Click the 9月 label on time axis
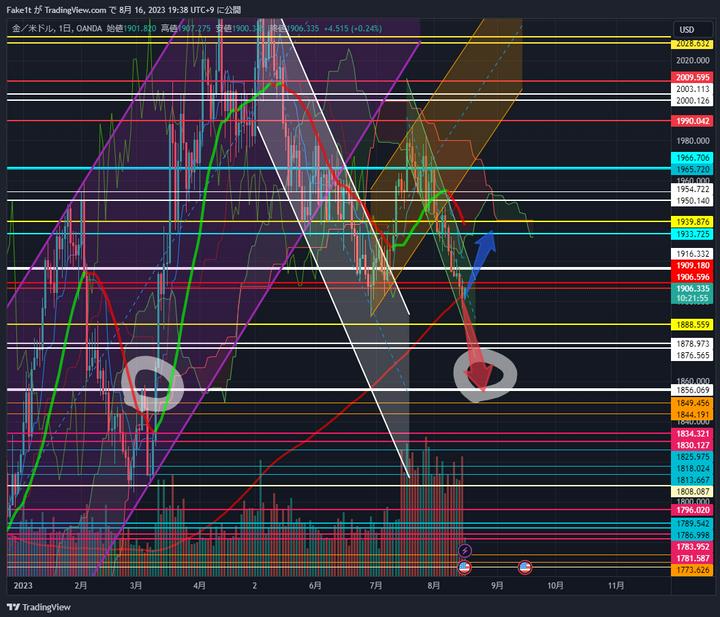Screen dimensions: 720x617 coord(496,585)
